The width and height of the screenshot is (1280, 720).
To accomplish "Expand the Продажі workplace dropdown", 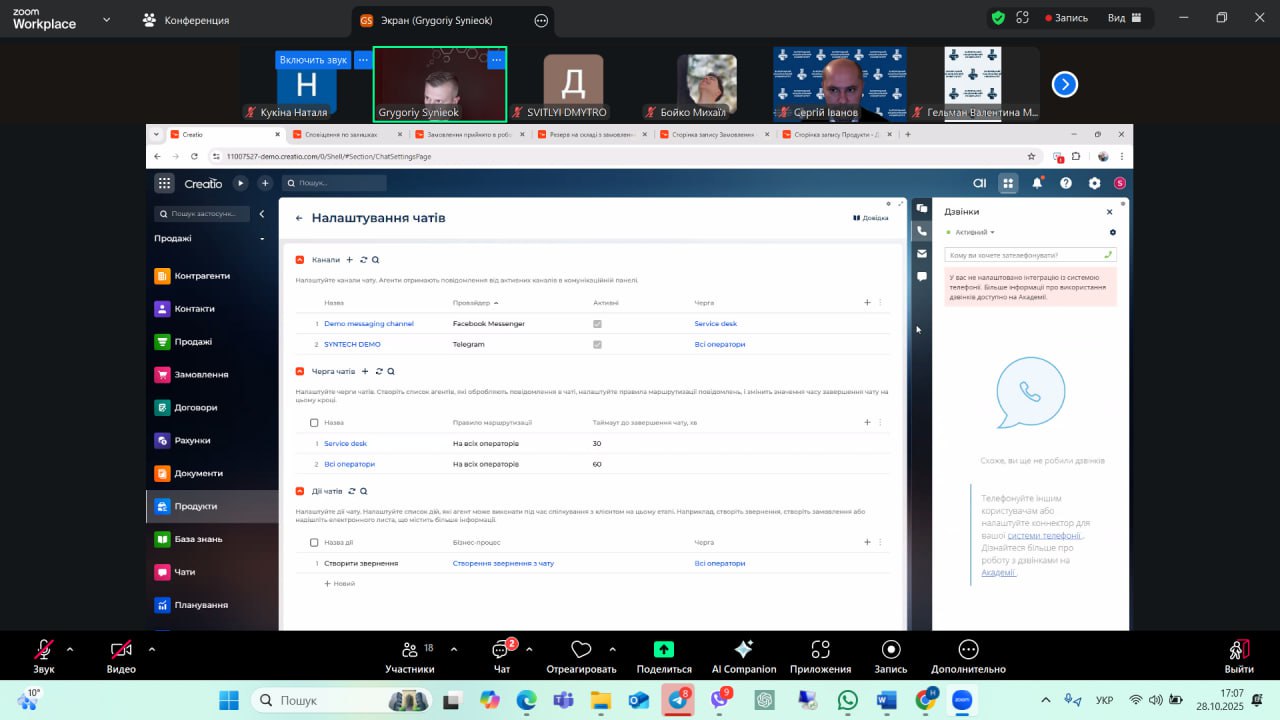I will point(262,239).
